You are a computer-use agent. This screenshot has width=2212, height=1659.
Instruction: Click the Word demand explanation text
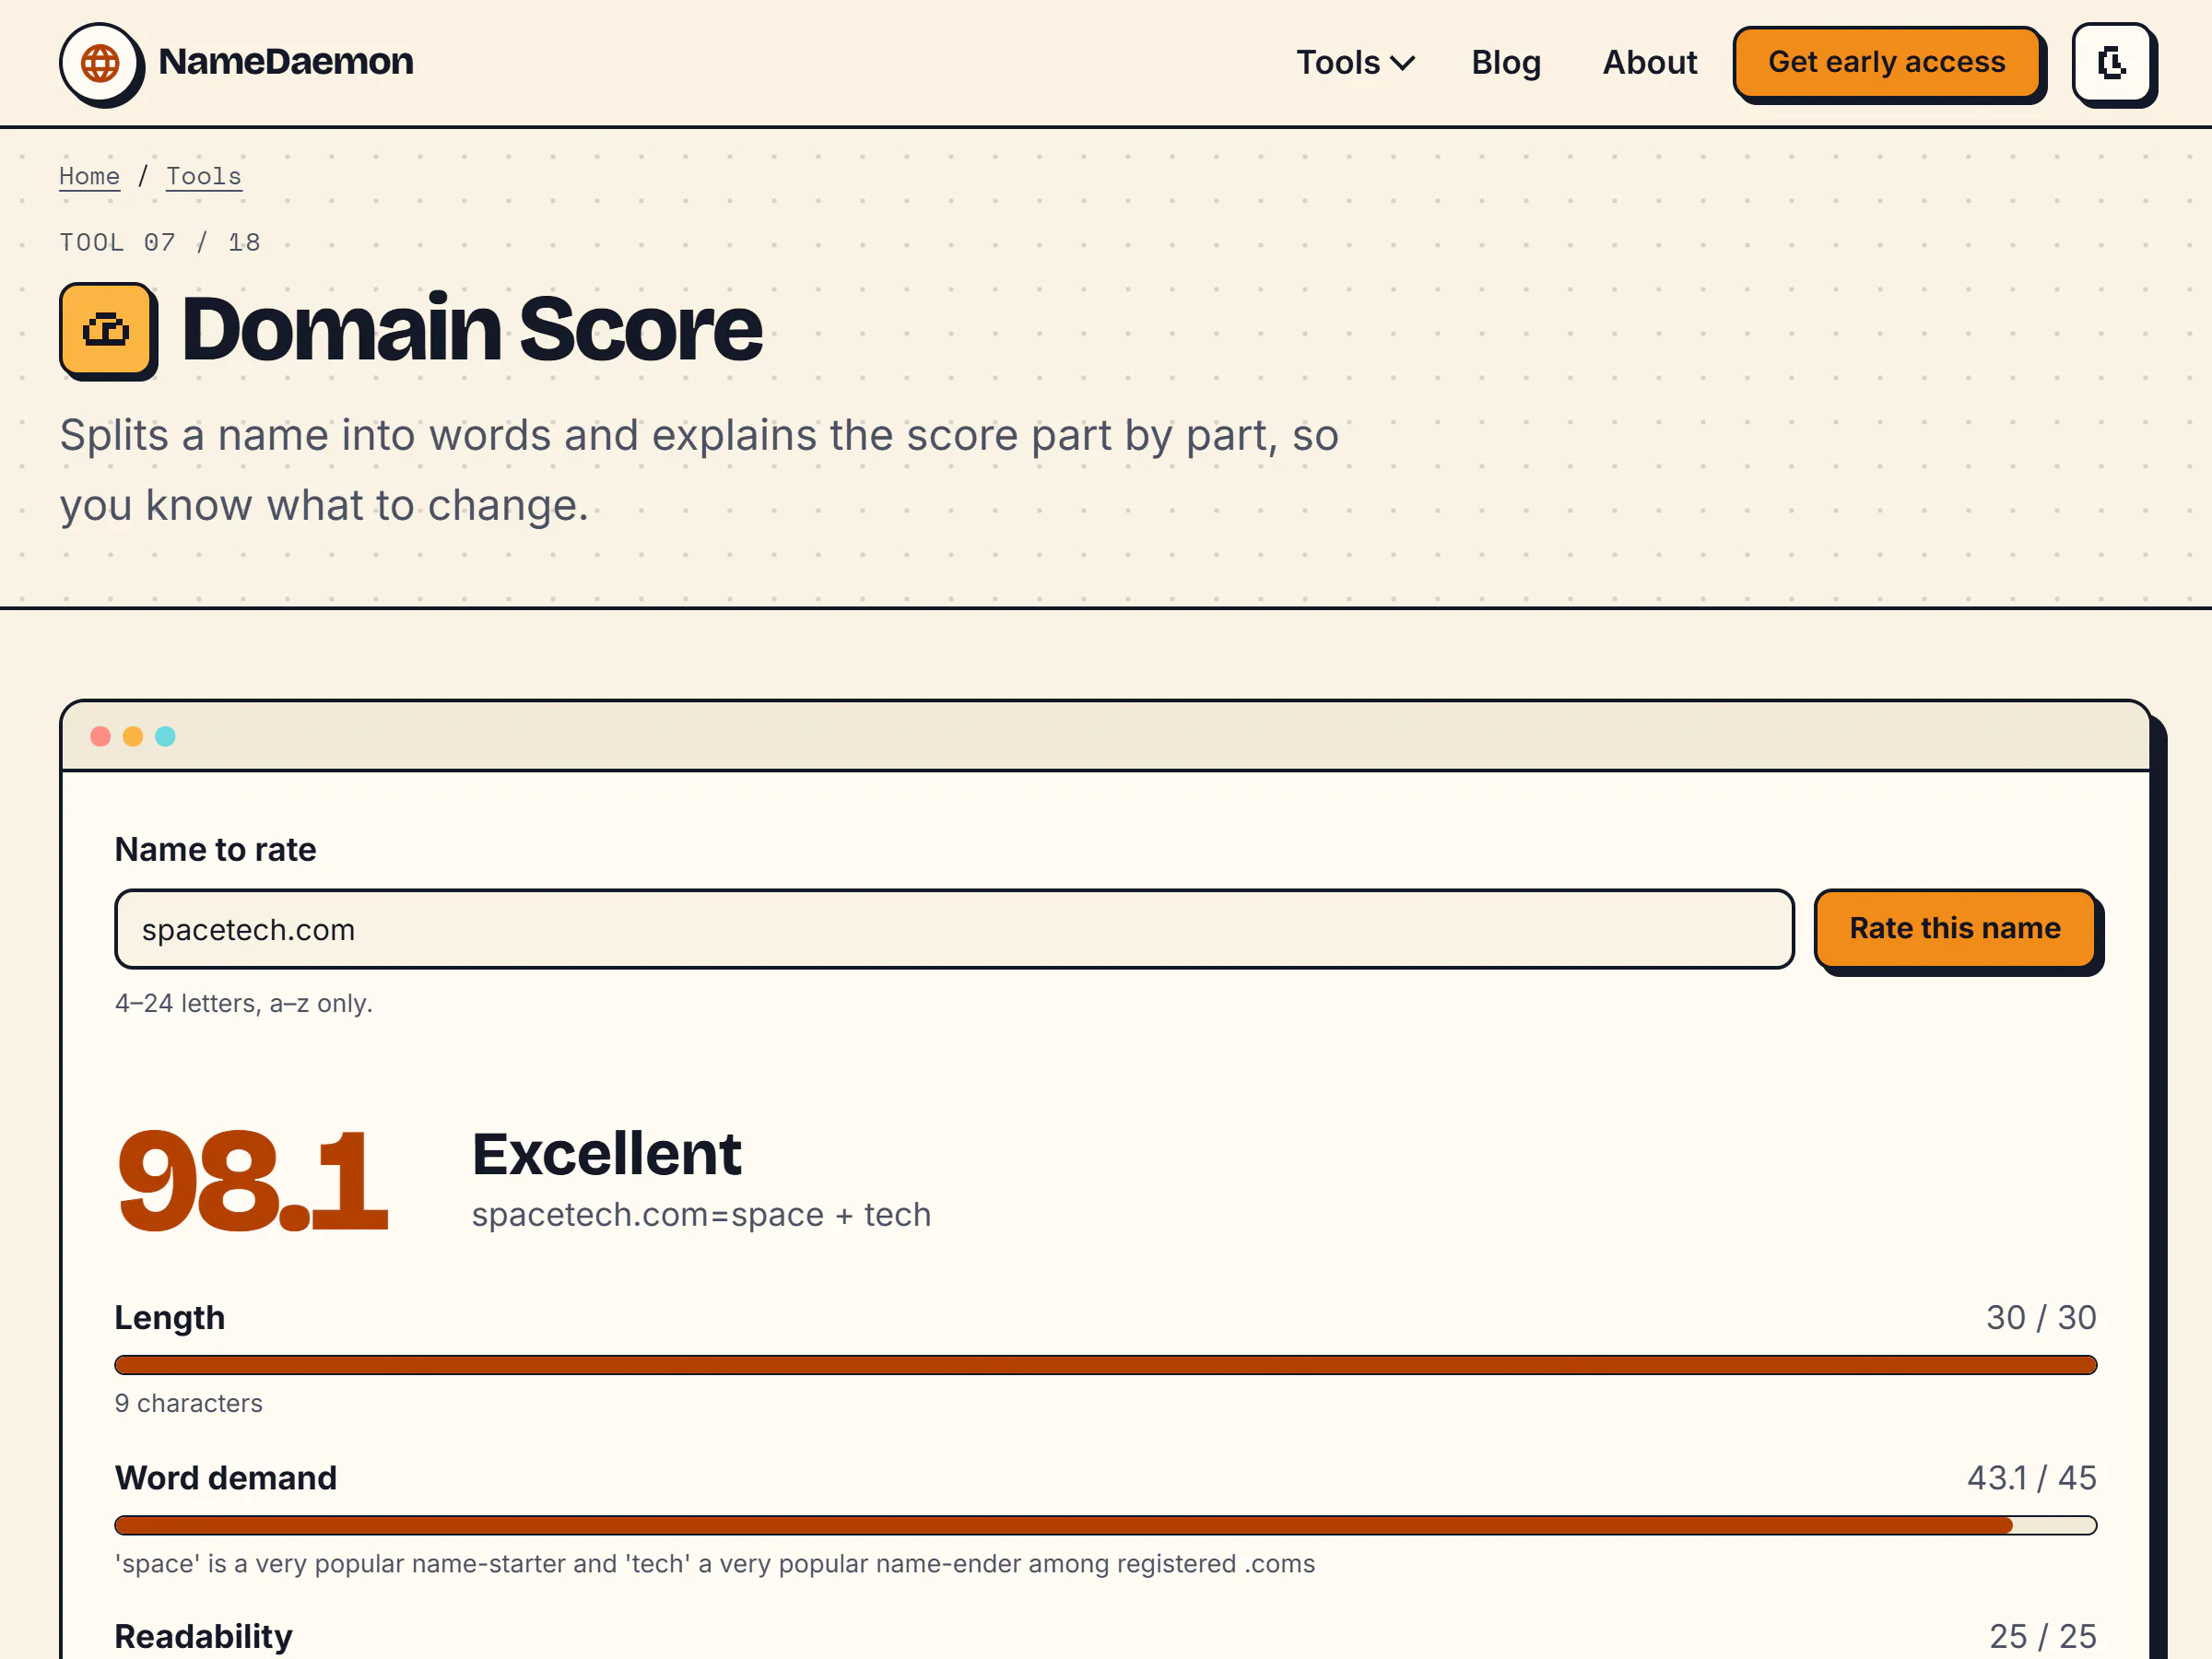pos(715,1563)
